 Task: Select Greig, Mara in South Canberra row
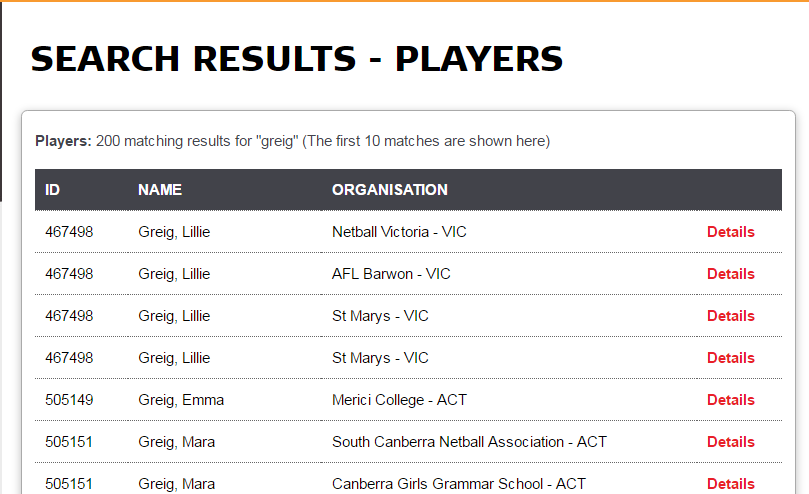click(176, 442)
